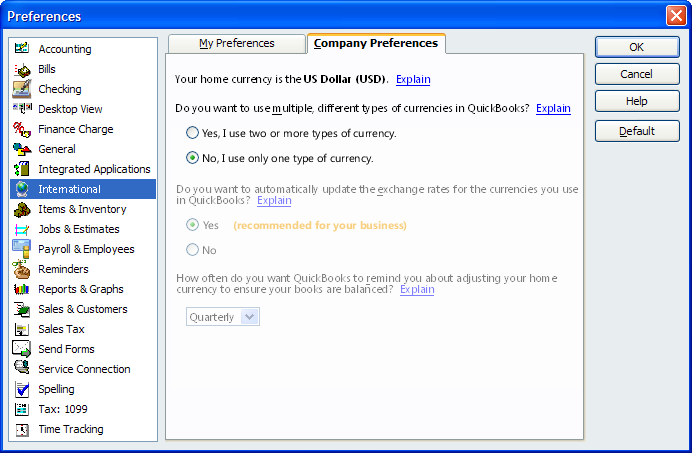Close the Preferences dialog window
692x453 pixels.
pyautogui.click(x=676, y=16)
